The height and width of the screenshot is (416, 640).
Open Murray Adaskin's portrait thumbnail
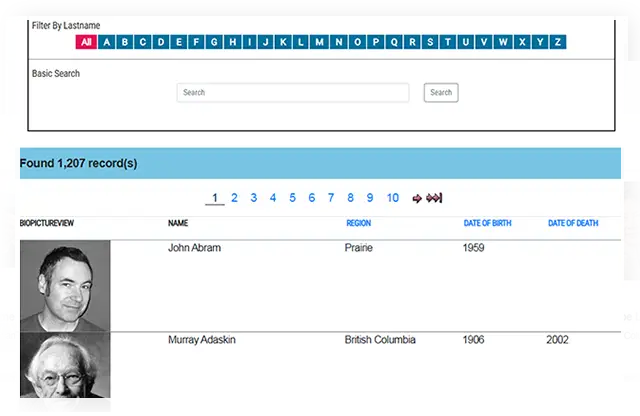click(x=65, y=365)
